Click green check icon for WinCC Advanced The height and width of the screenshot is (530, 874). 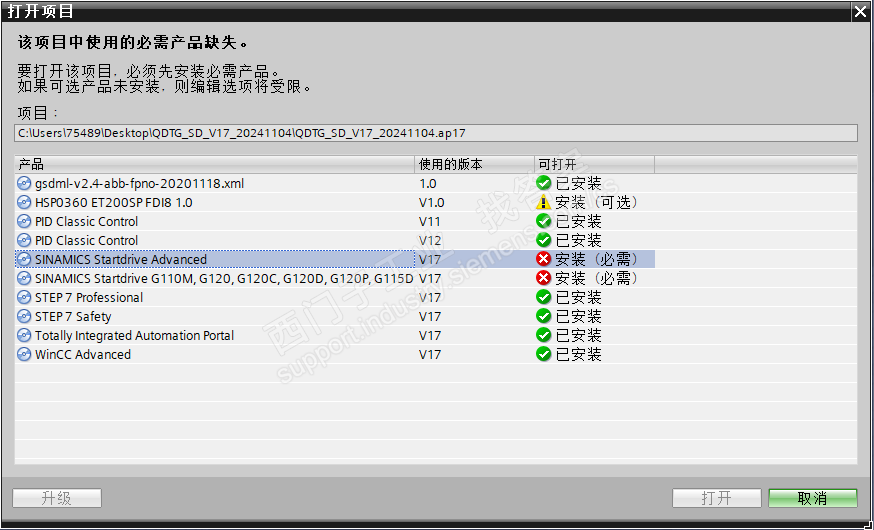tap(543, 354)
